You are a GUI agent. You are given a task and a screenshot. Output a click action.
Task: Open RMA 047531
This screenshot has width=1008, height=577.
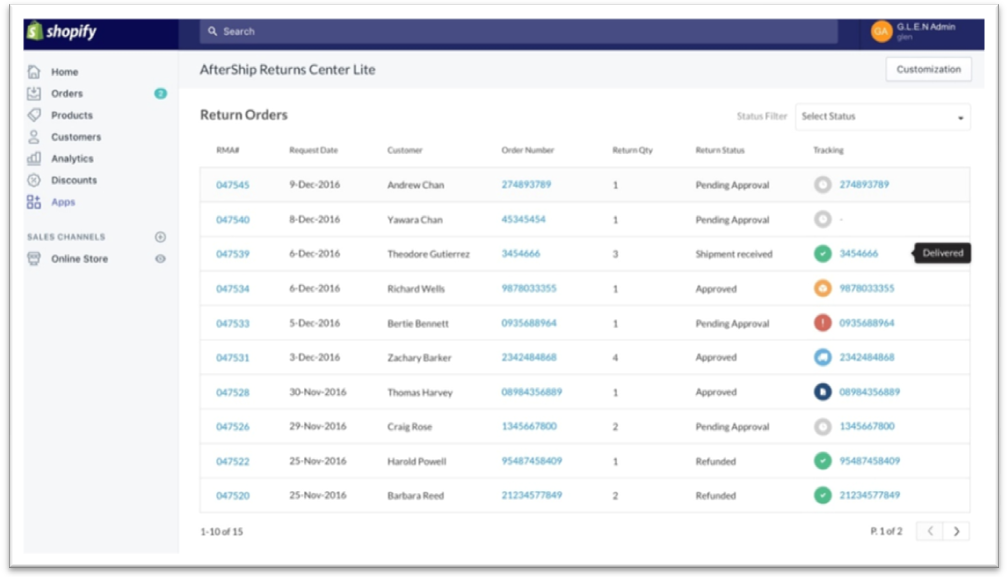pyautogui.click(x=233, y=357)
